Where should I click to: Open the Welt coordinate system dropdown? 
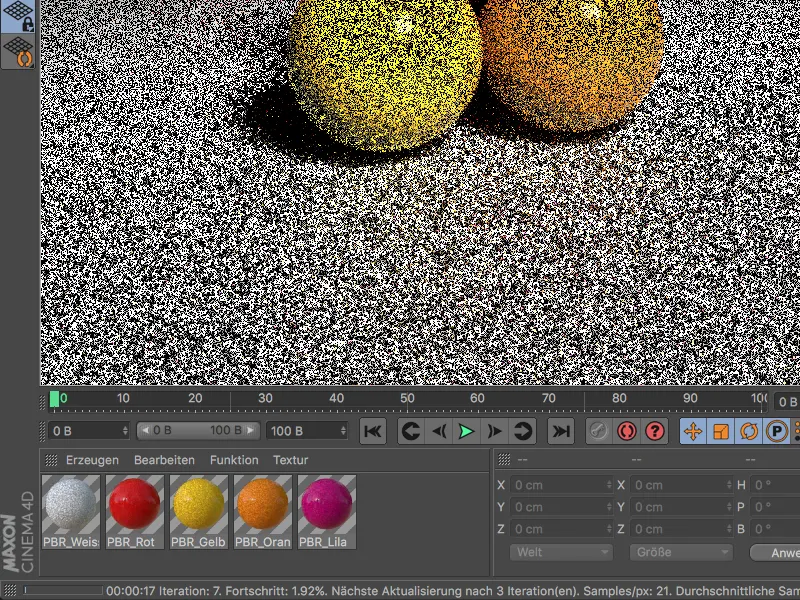[560, 552]
